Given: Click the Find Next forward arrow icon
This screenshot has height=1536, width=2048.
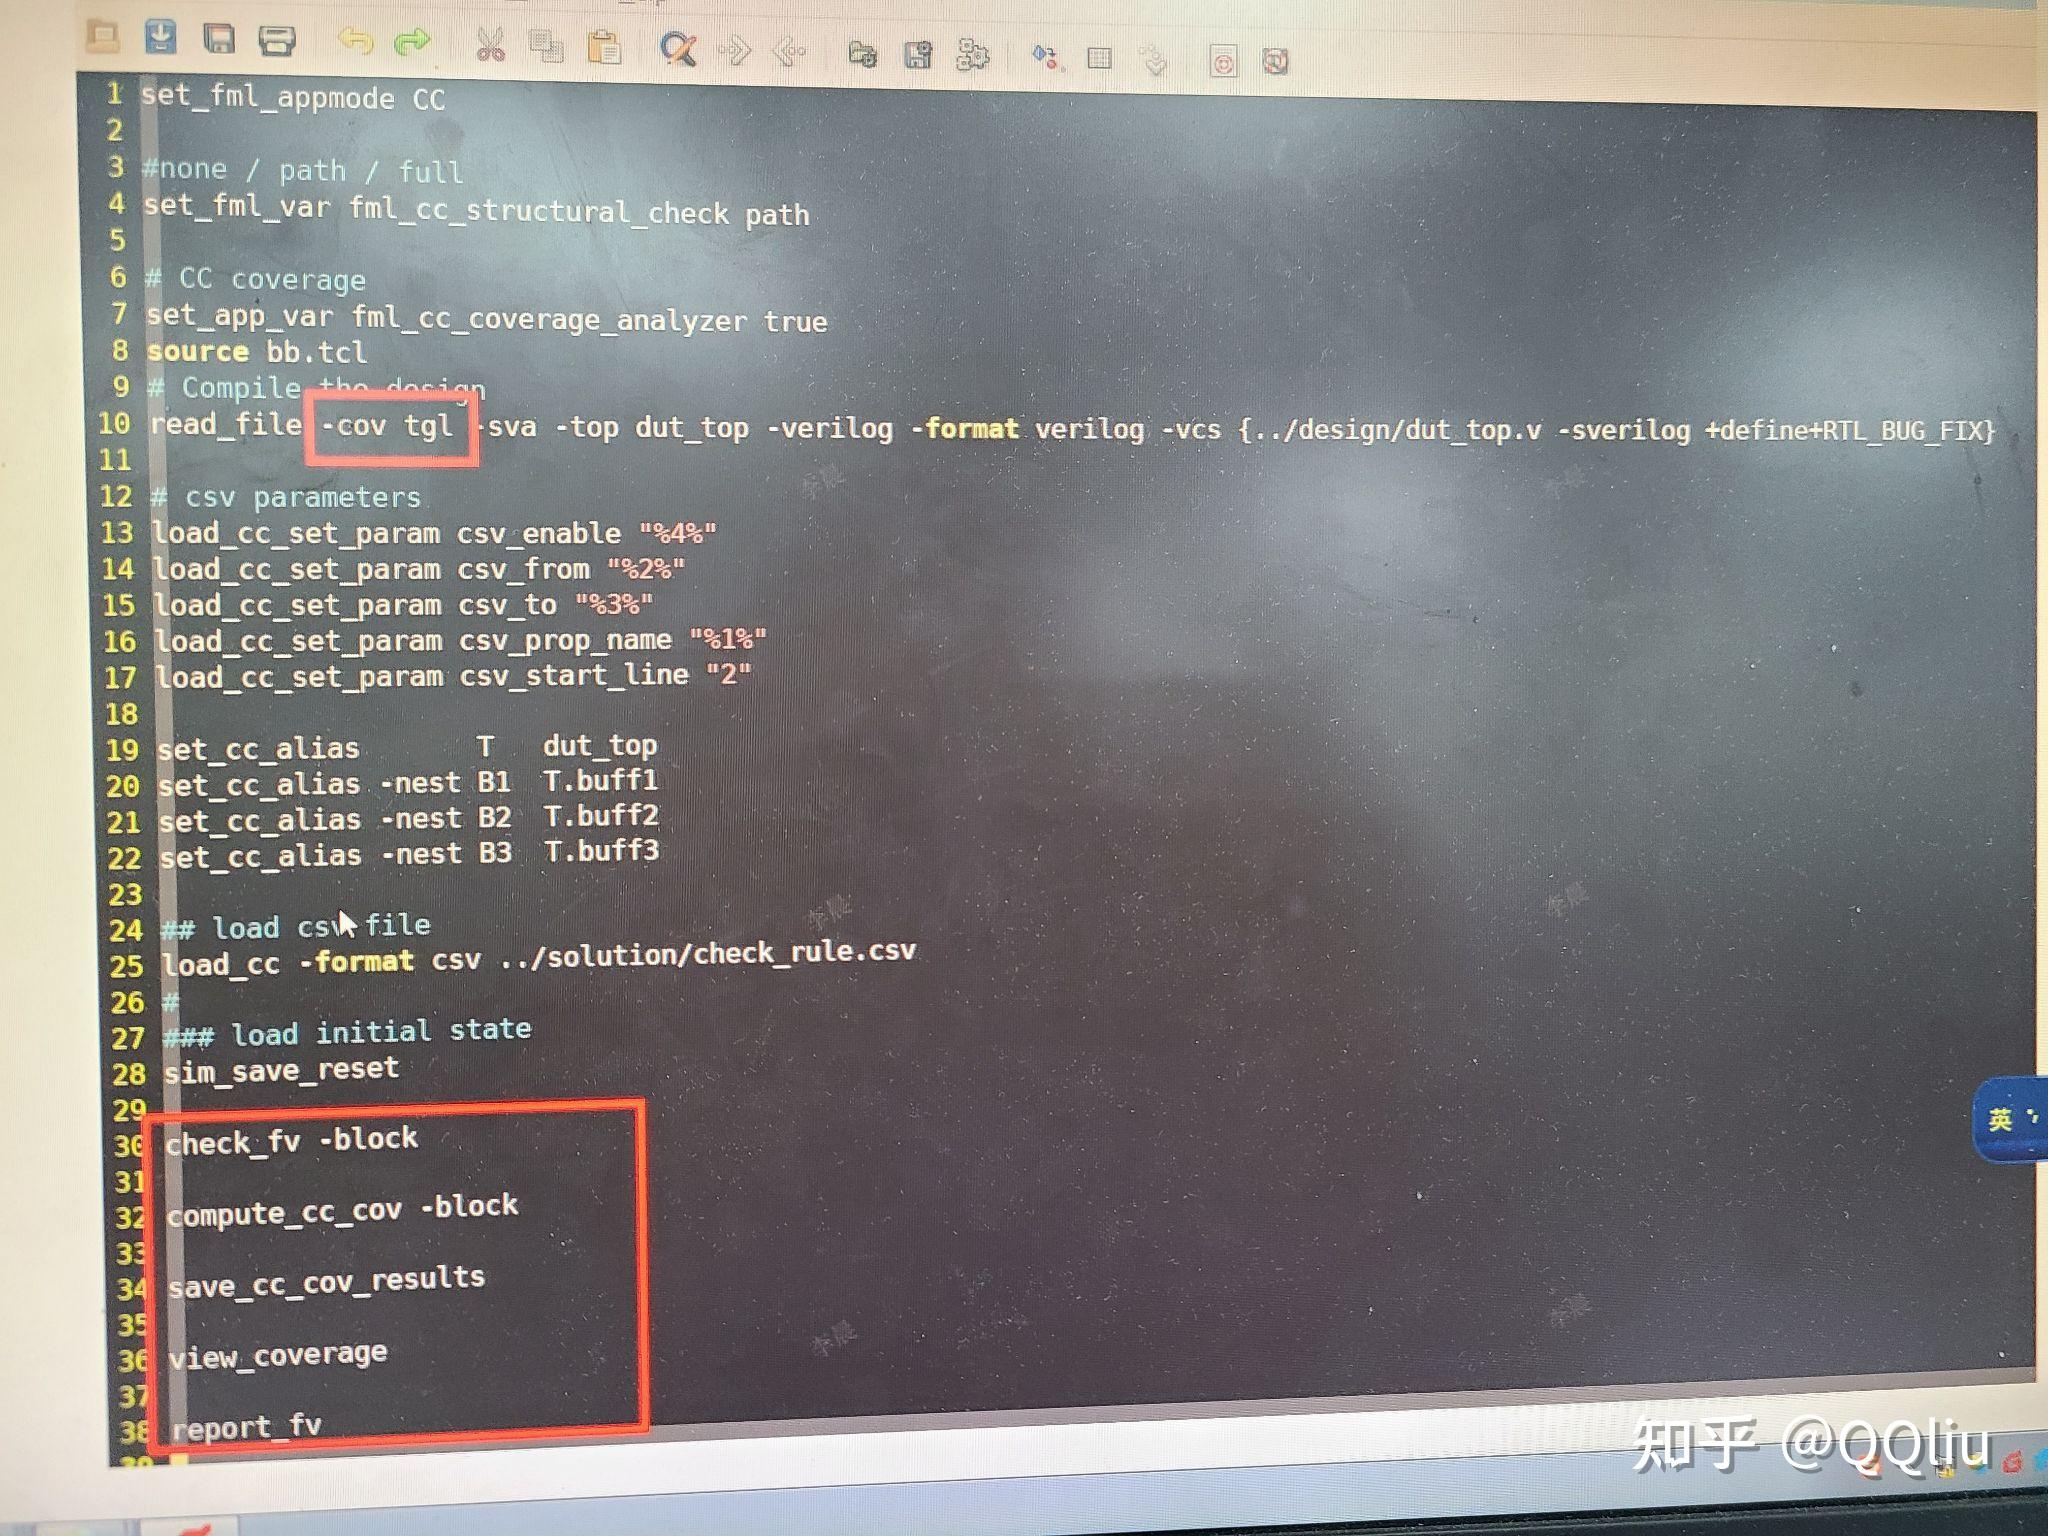Looking at the screenshot, I should click(735, 50).
